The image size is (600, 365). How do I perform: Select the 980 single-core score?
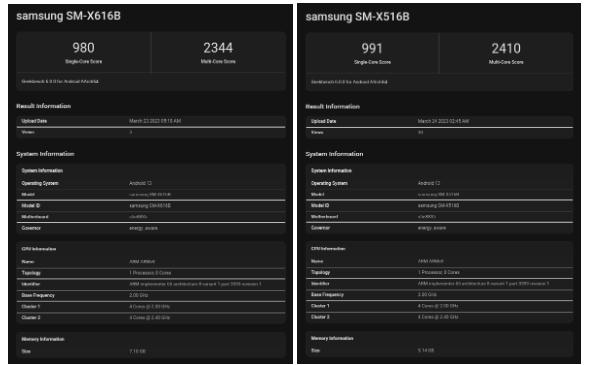click(x=83, y=48)
